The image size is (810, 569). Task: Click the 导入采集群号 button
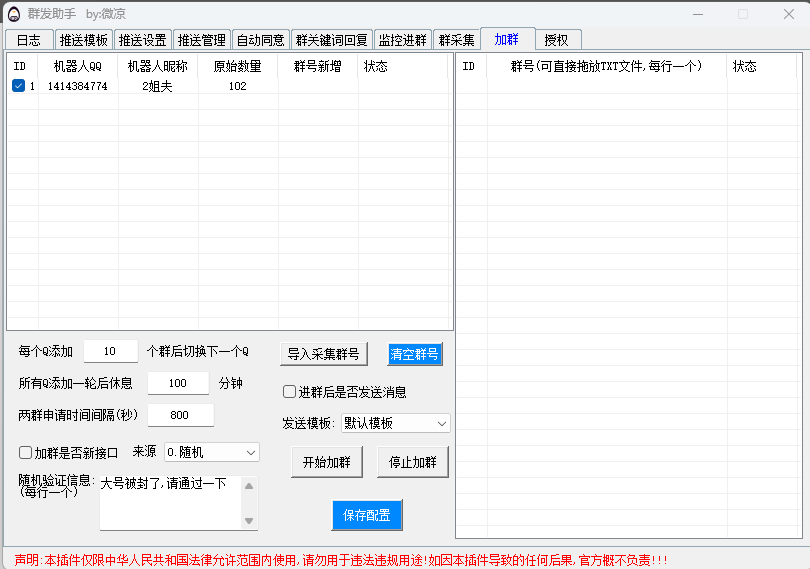(x=323, y=354)
